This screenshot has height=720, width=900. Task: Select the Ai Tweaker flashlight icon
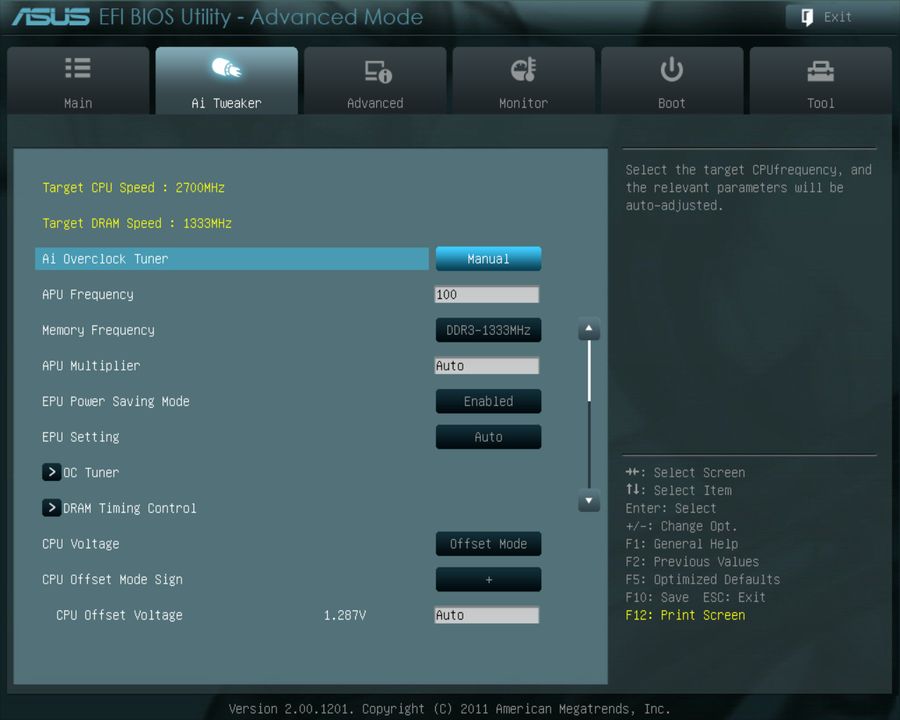tap(226, 68)
